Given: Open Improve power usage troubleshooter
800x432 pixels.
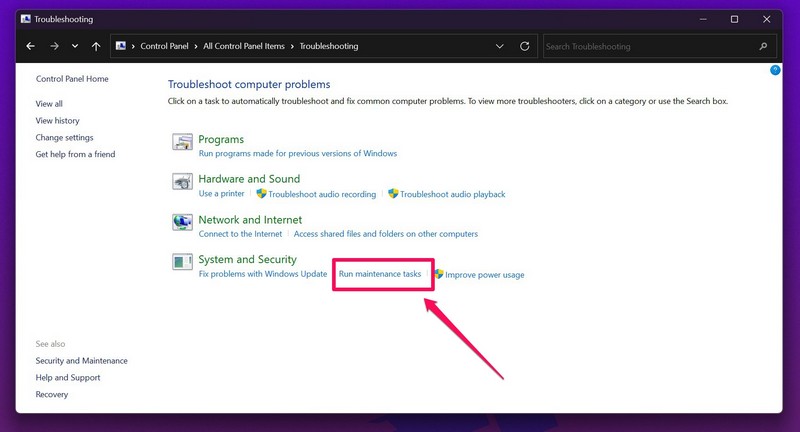Looking at the screenshot, I should point(484,275).
